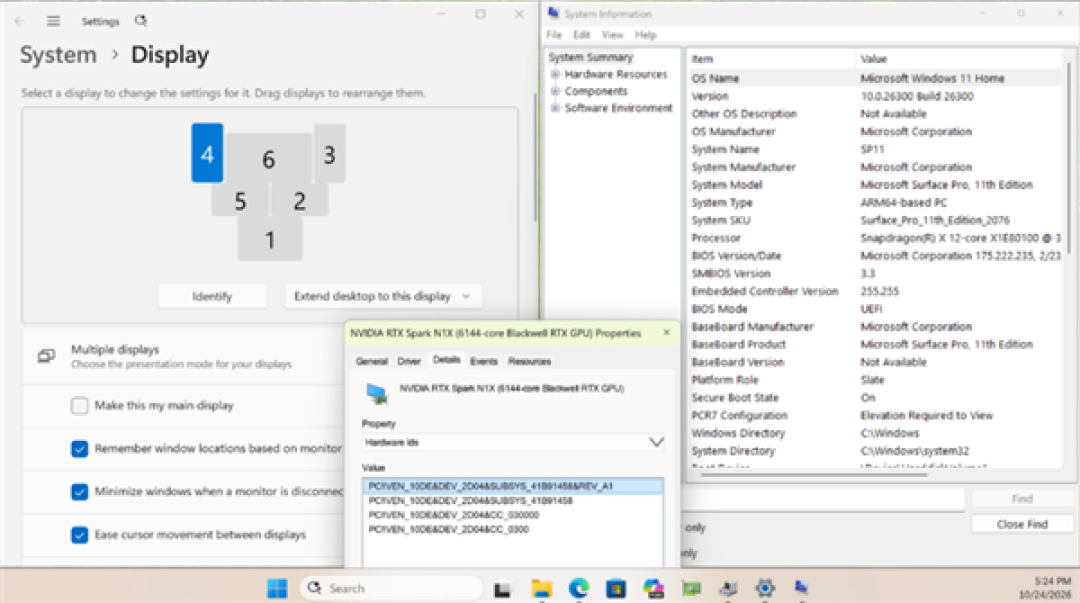Click the Windows Start button
Viewport: 1080px width, 603px height.
point(277,589)
